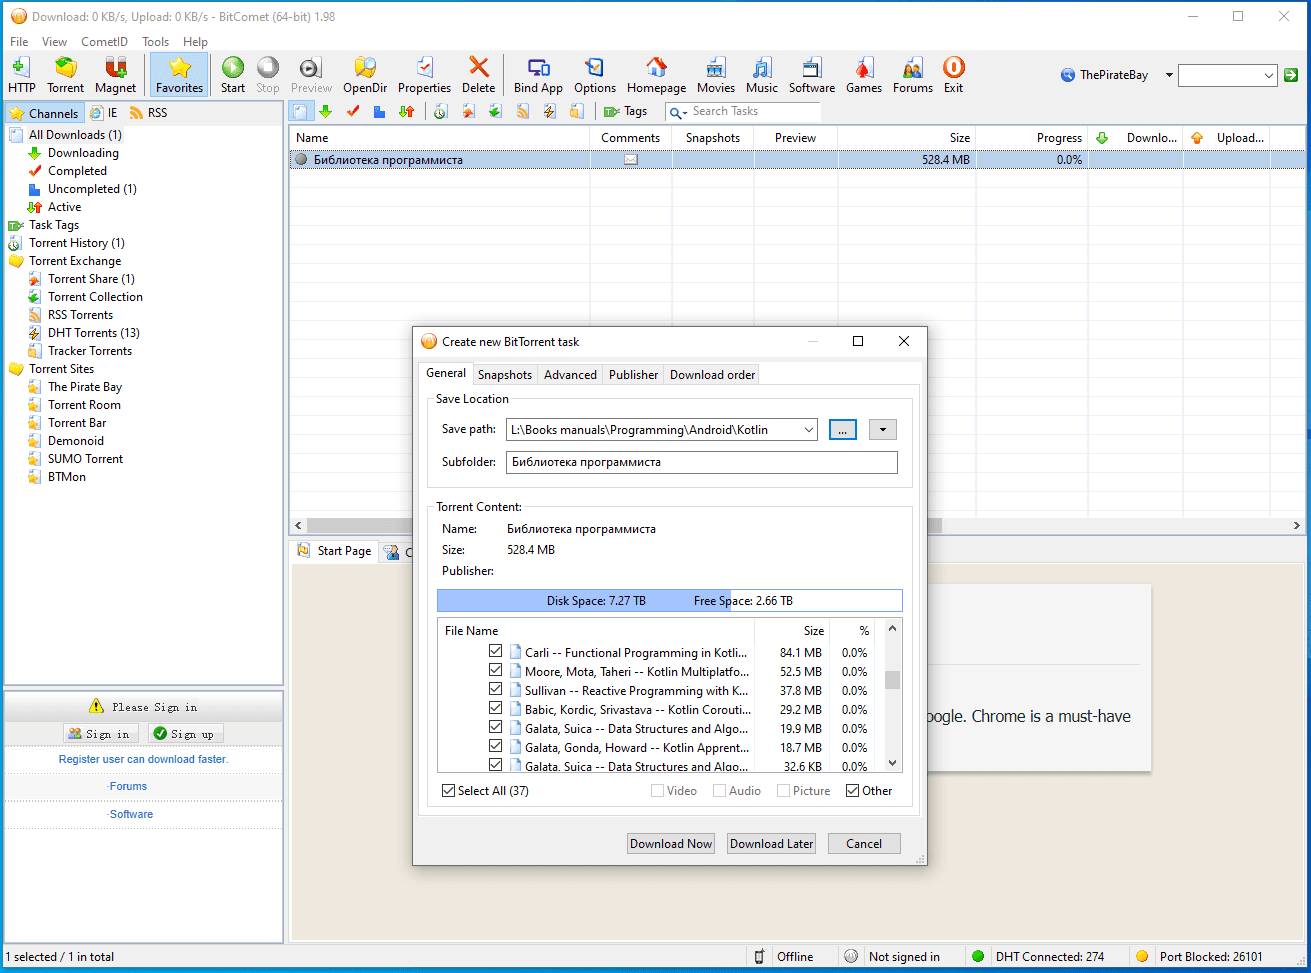Uncheck the Babic, Kordic, Srivastava file
Image resolution: width=1311 pixels, height=973 pixels.
[495, 708]
